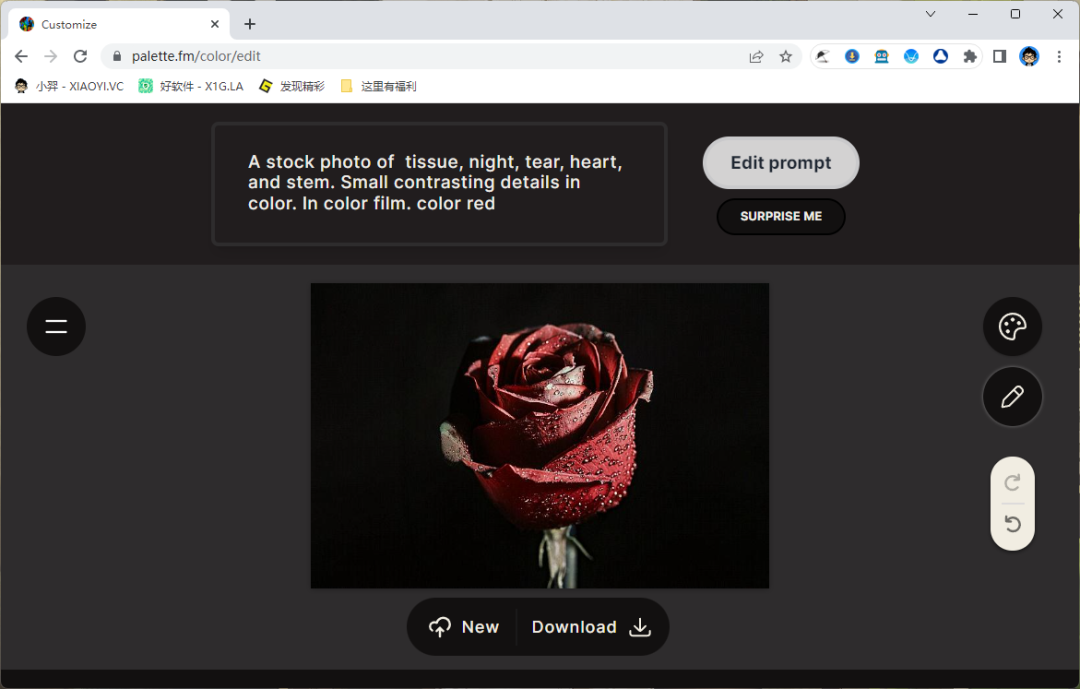The image size is (1080, 689).
Task: Open Chrome's three-dot menu
Action: (1059, 57)
